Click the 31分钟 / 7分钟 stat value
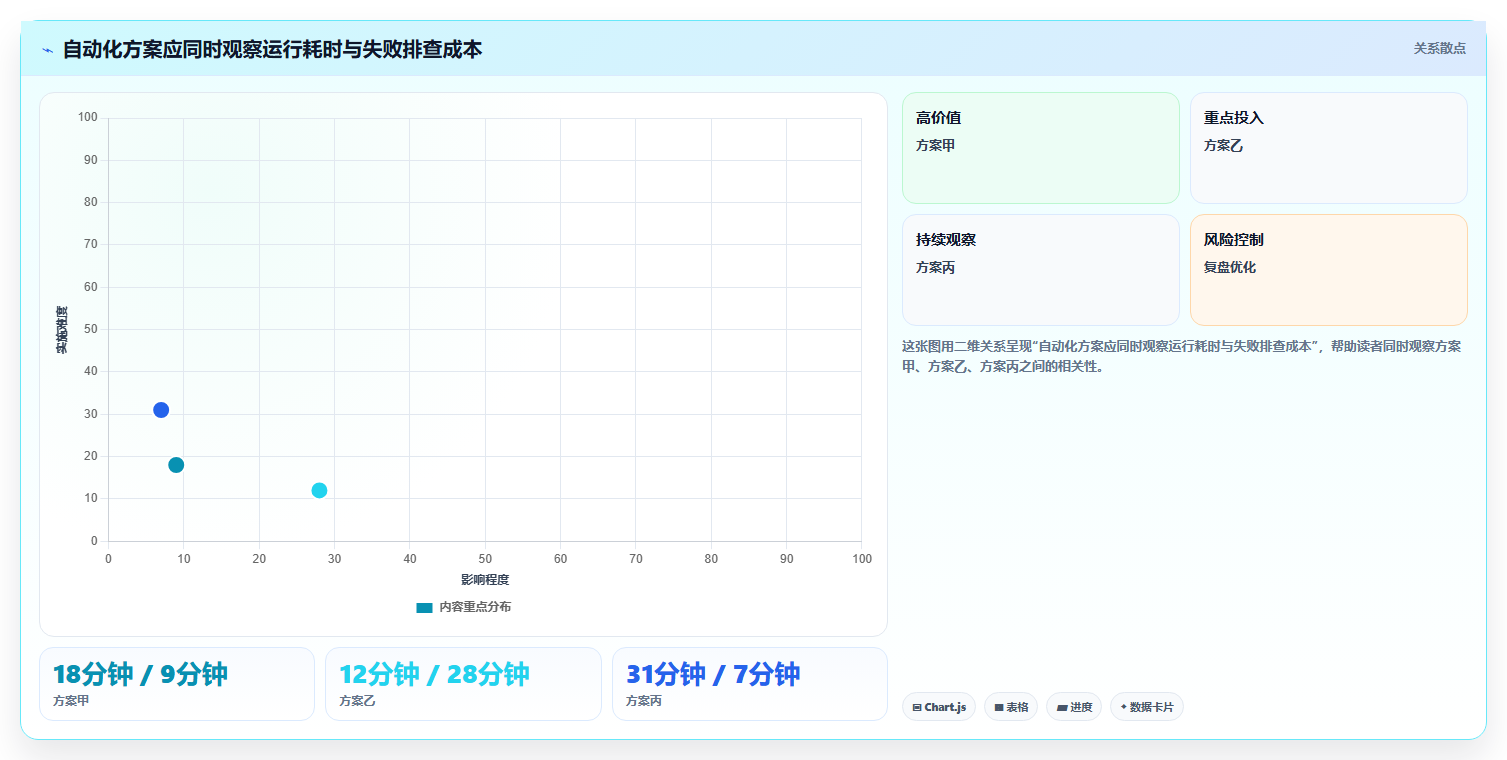1507x760 pixels. click(x=713, y=675)
